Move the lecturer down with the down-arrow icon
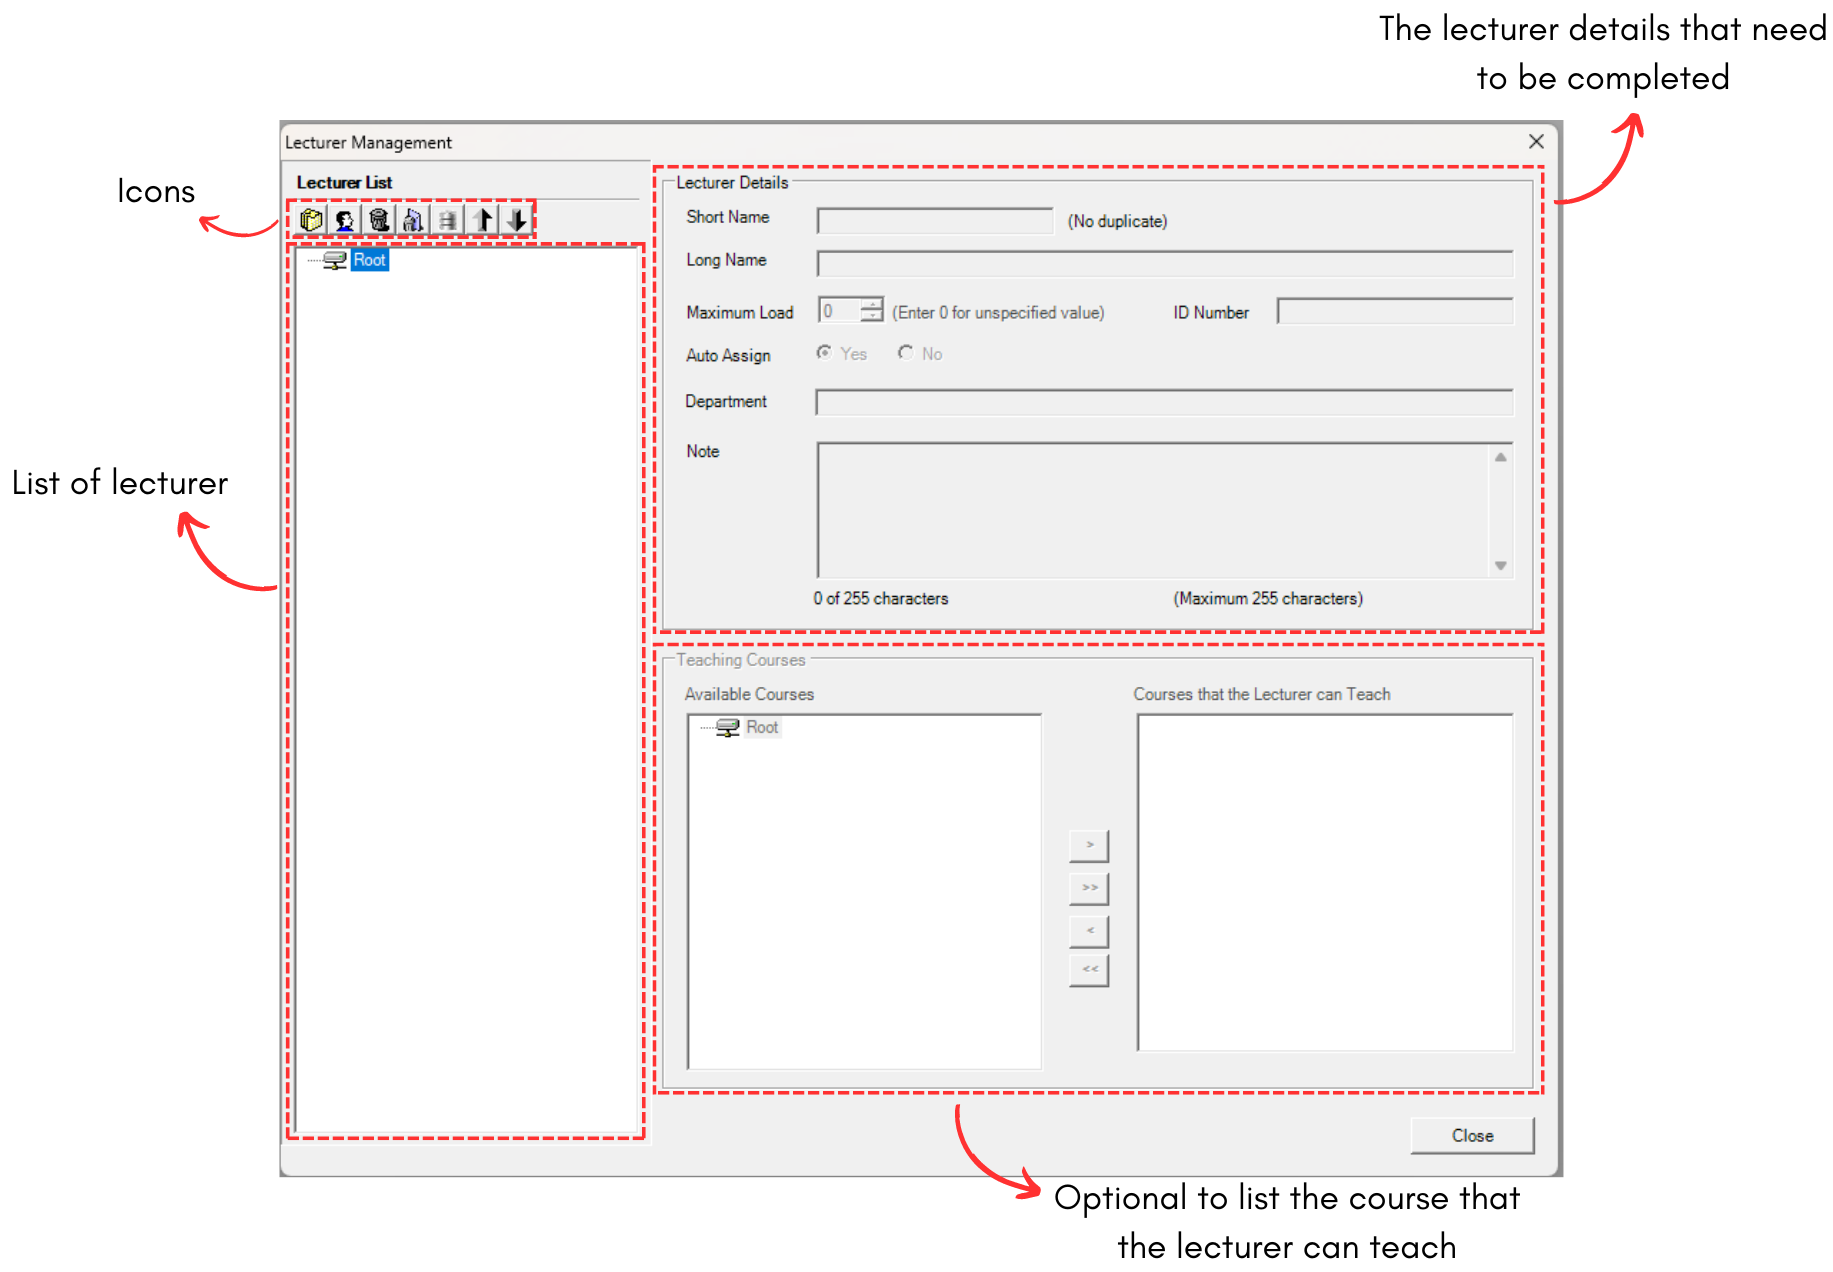The image size is (1833, 1272). (x=517, y=219)
